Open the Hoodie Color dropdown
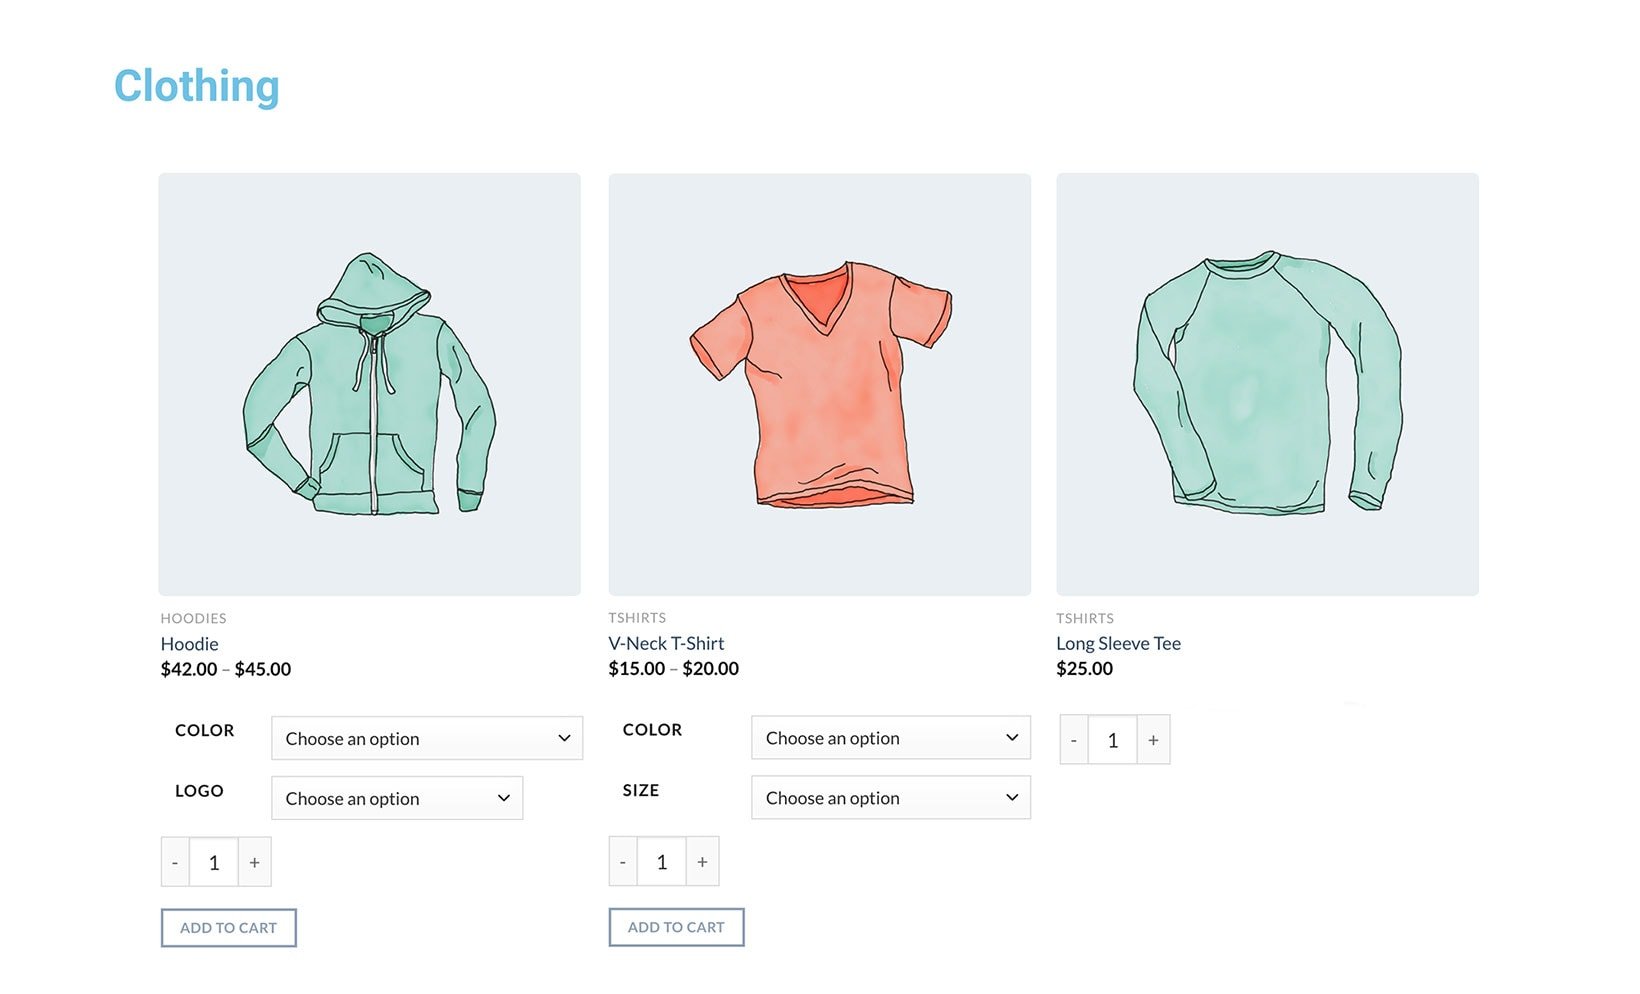1640x994 pixels. pyautogui.click(x=426, y=738)
